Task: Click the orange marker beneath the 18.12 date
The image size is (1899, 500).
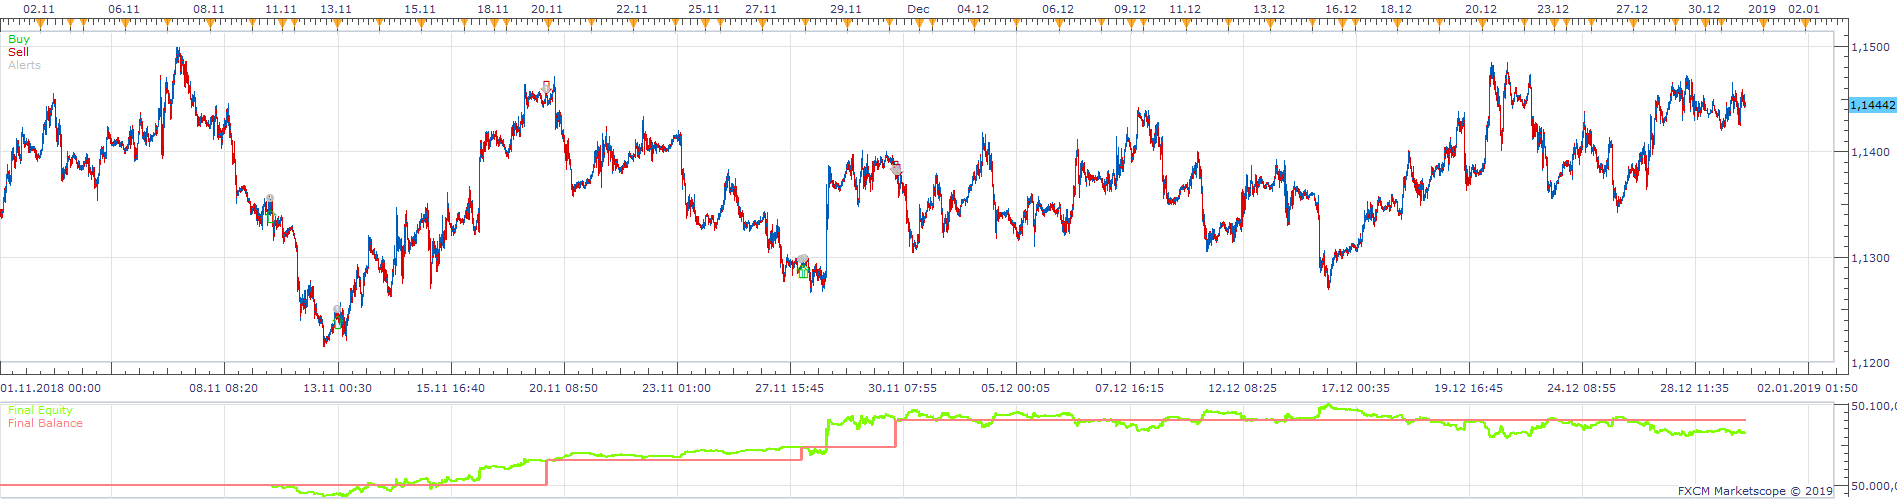Action: tap(1396, 23)
